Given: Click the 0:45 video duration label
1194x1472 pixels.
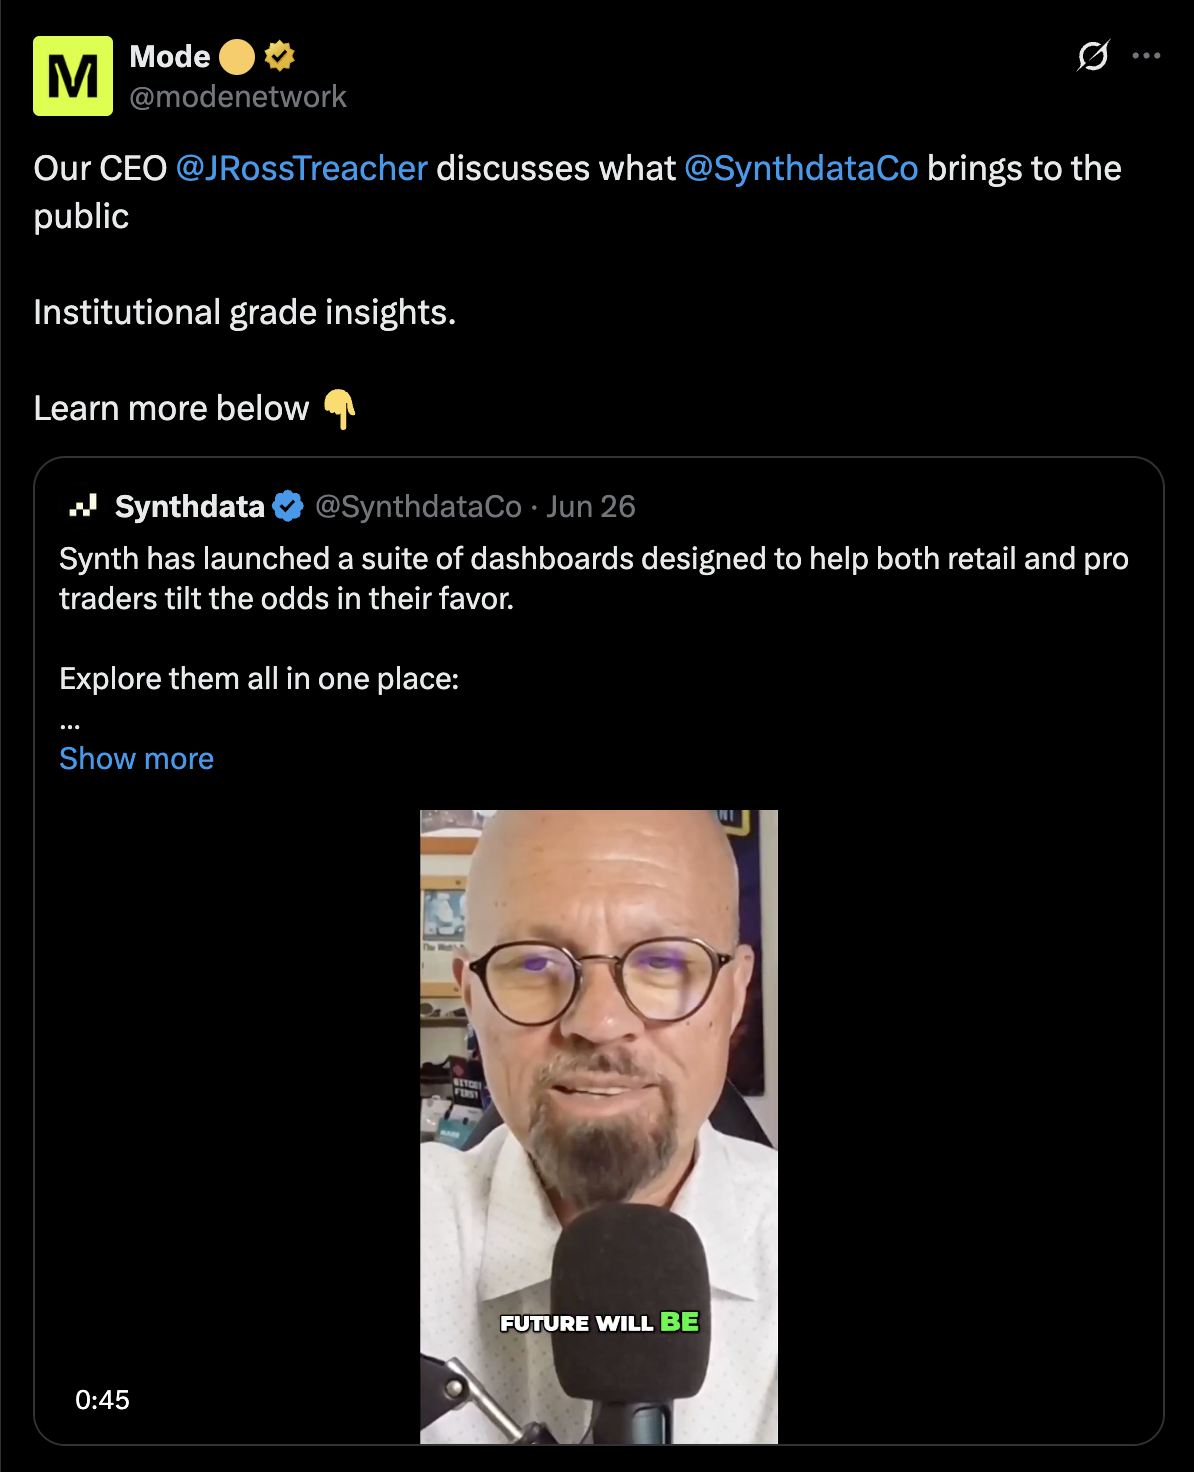Looking at the screenshot, I should [102, 1399].
